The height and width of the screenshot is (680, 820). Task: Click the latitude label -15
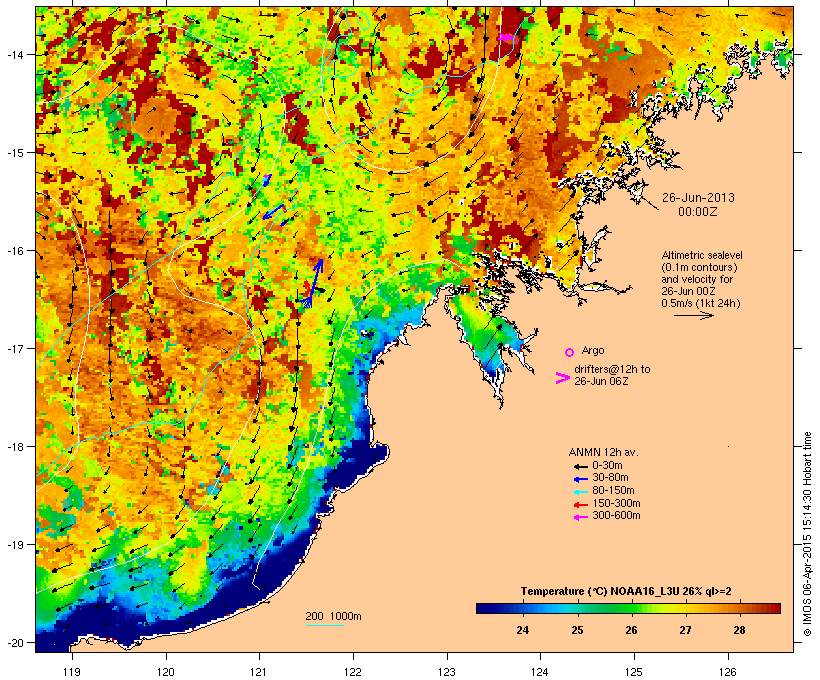14,153
